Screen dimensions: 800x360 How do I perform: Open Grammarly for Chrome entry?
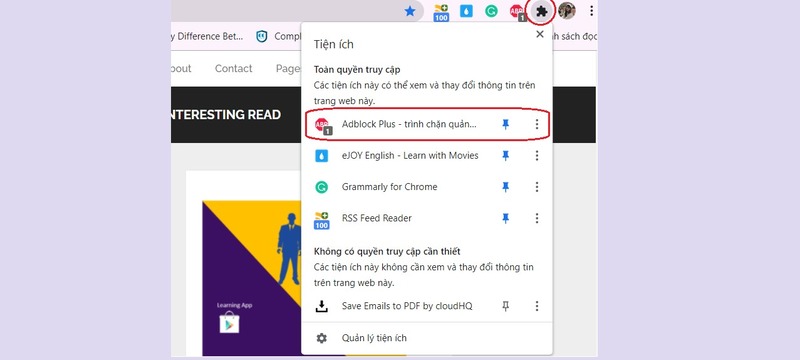click(389, 187)
